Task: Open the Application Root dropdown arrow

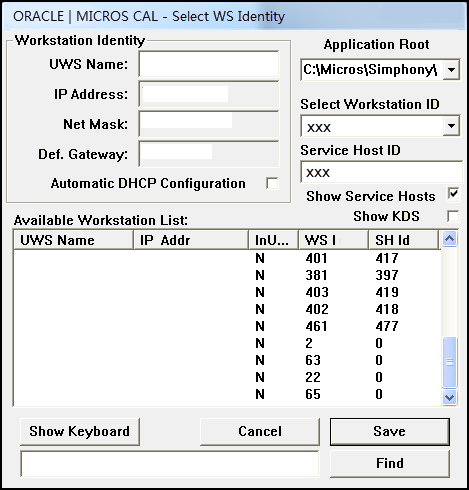Action: 451,70
